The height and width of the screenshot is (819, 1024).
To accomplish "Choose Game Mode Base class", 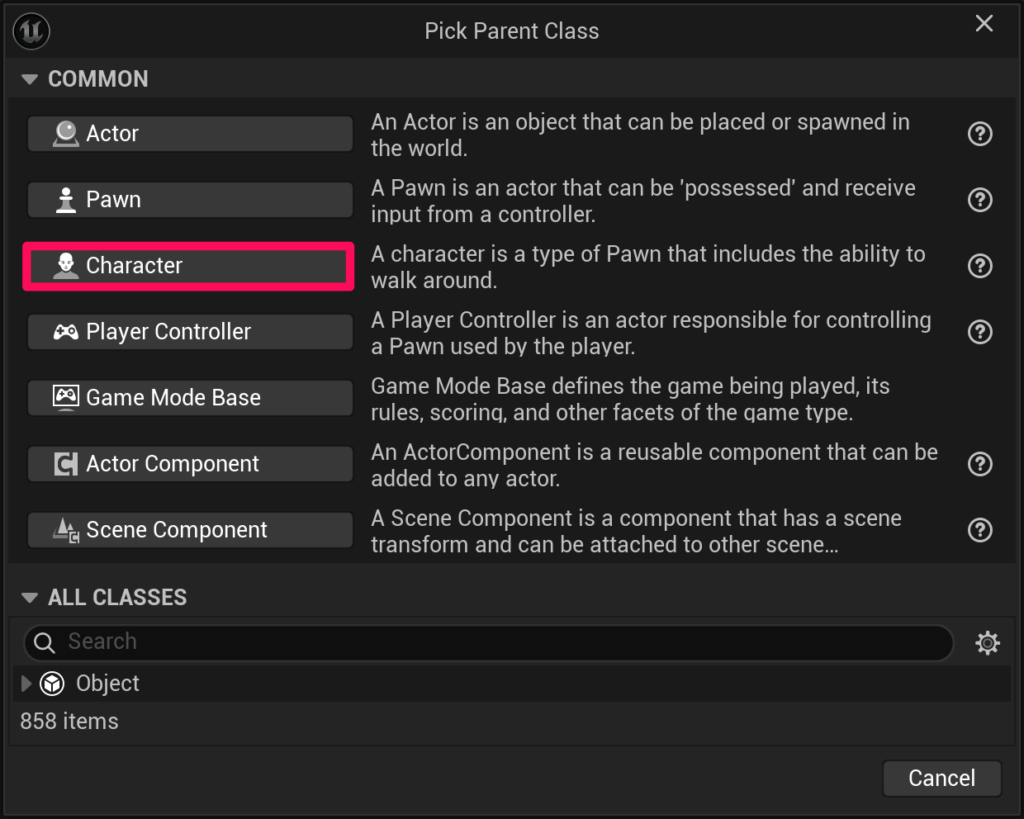I will coord(190,398).
